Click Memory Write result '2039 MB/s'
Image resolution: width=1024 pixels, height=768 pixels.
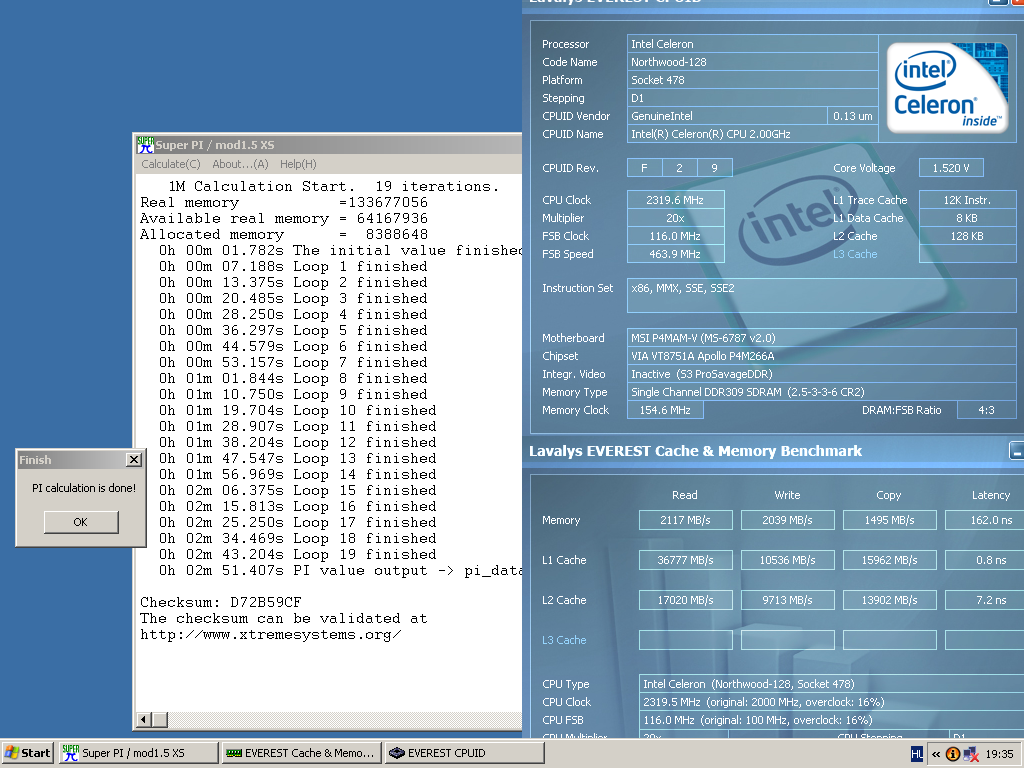pos(788,520)
